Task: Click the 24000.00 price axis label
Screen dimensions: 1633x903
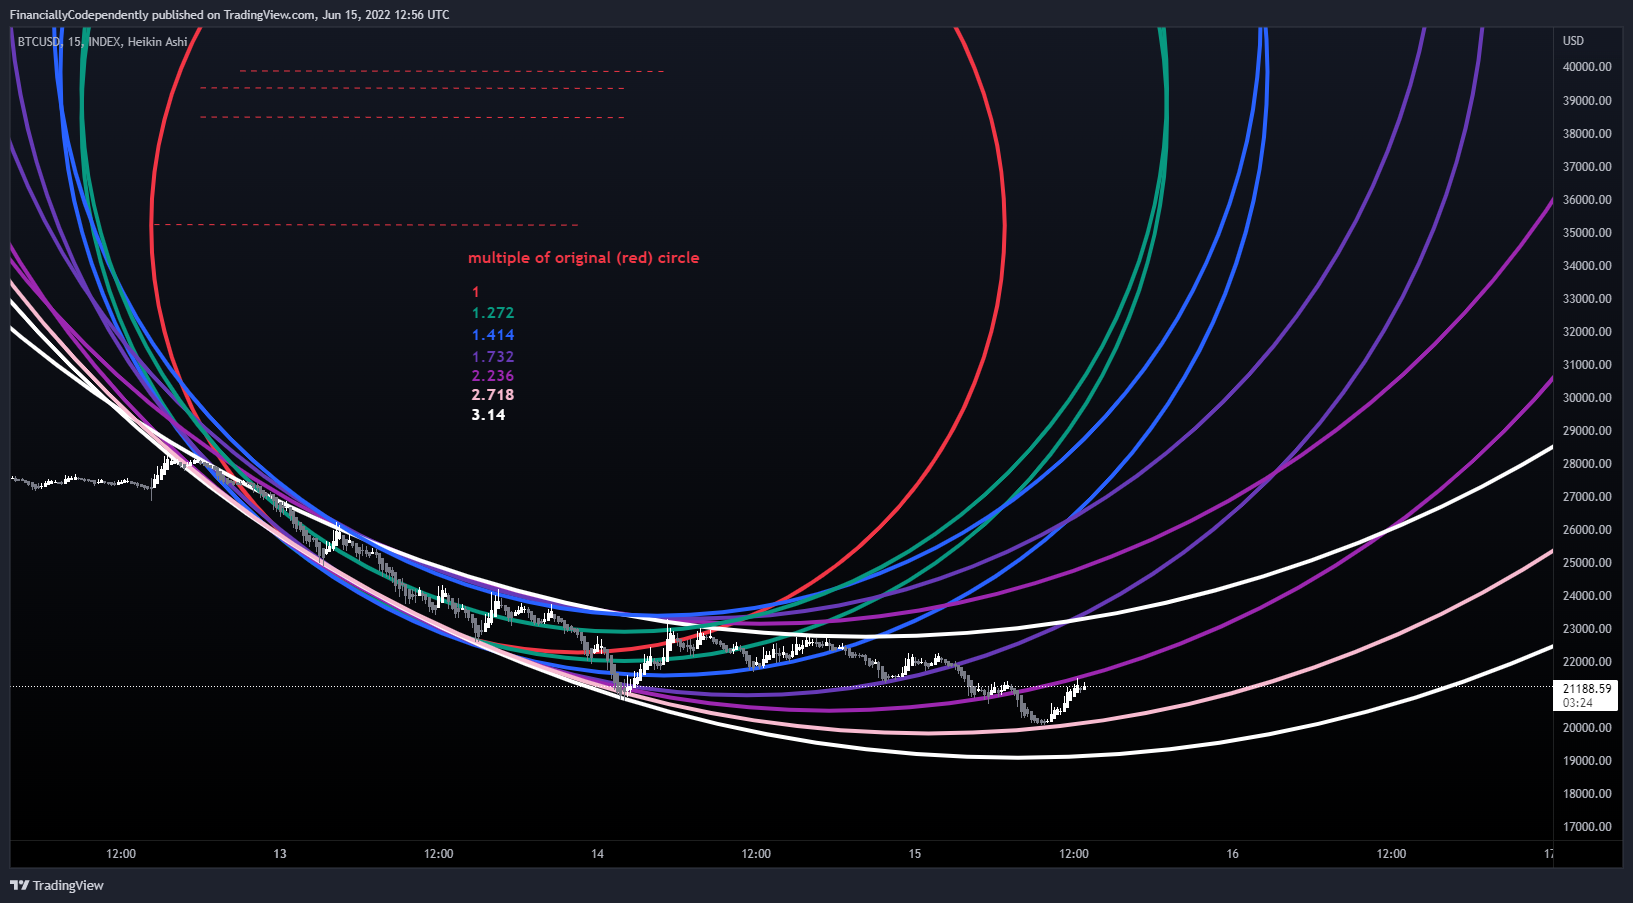Action: tap(1587, 595)
